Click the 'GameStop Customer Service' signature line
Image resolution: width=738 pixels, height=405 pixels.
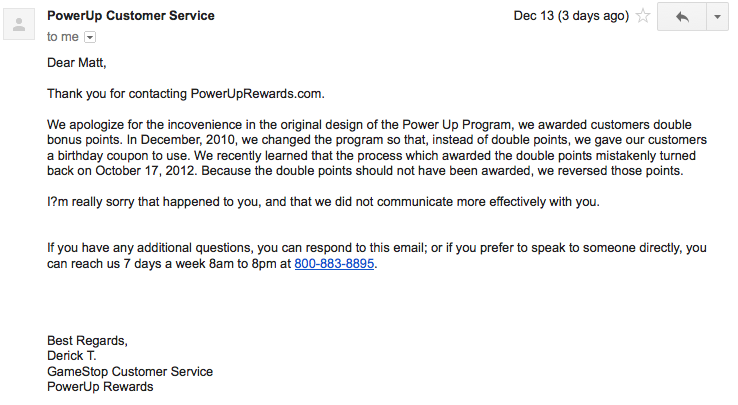pos(130,372)
